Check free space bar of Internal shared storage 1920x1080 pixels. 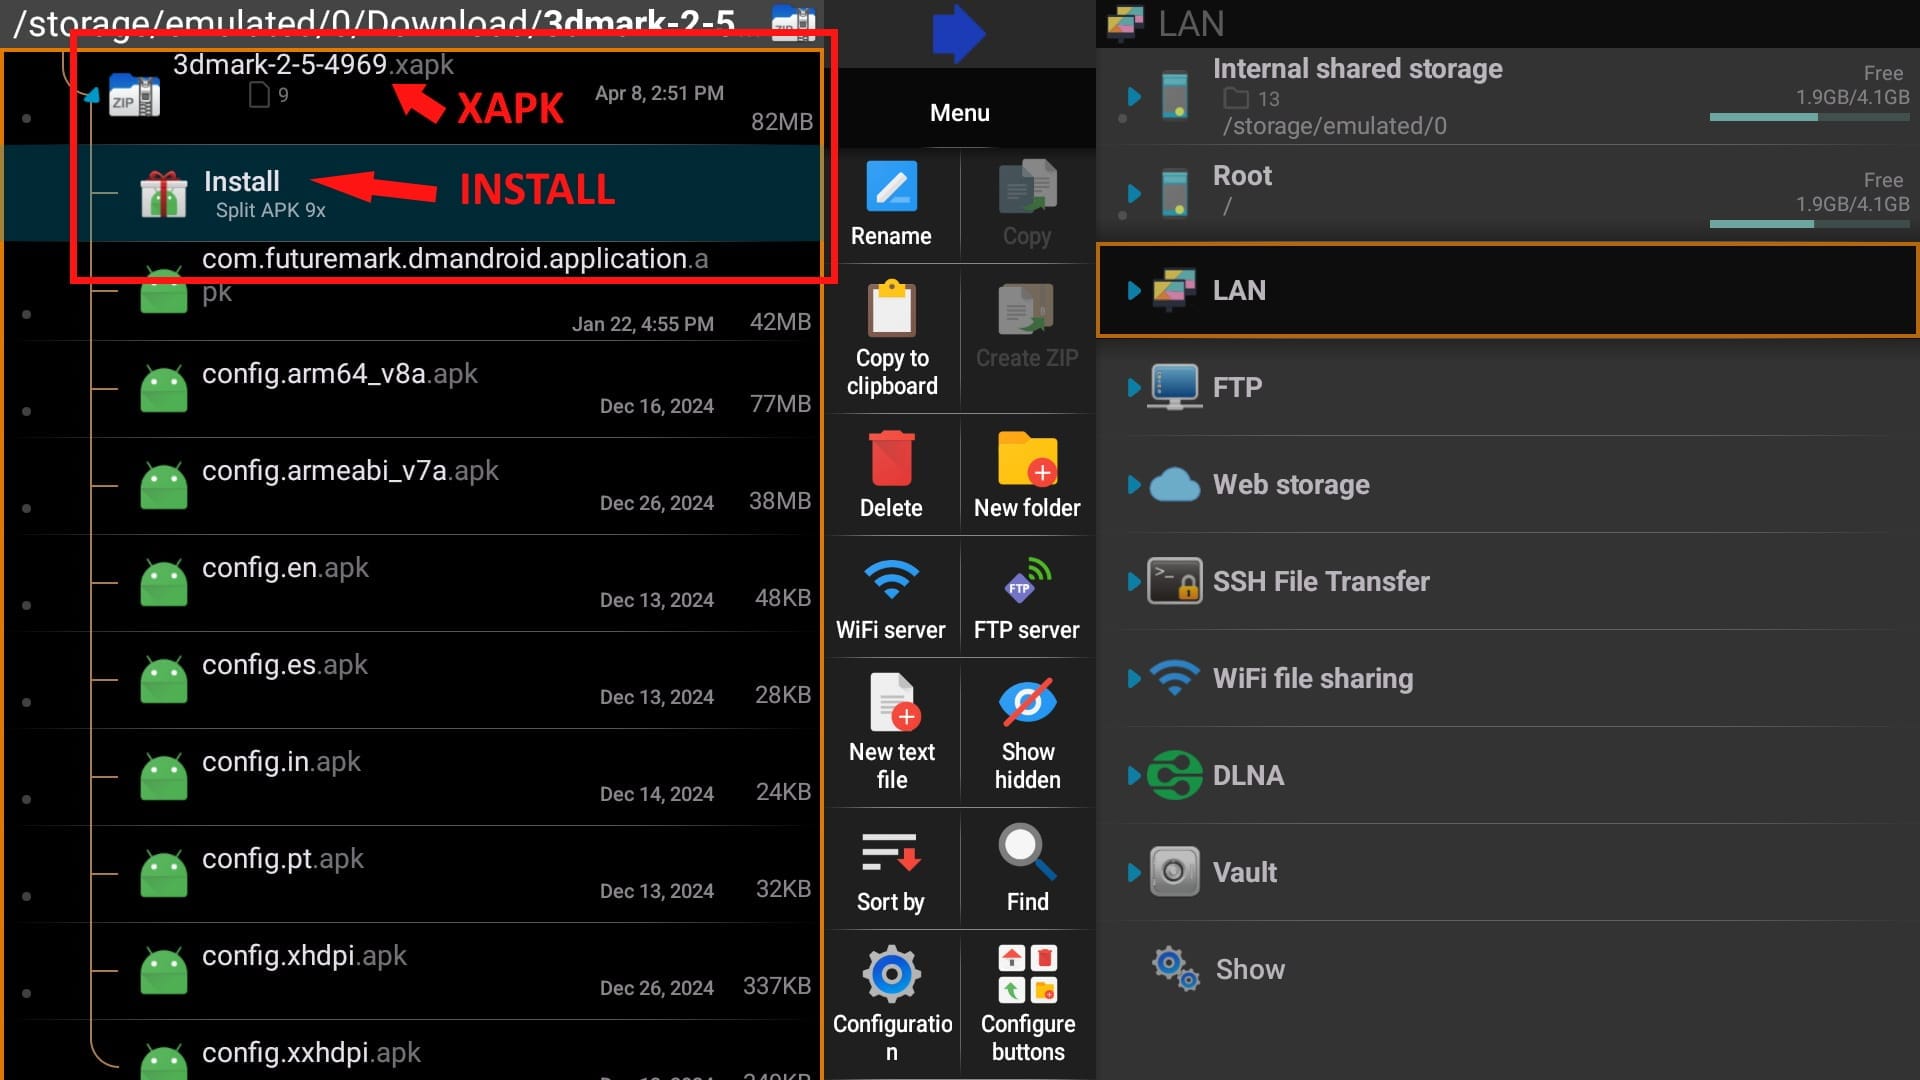[x=1808, y=117]
